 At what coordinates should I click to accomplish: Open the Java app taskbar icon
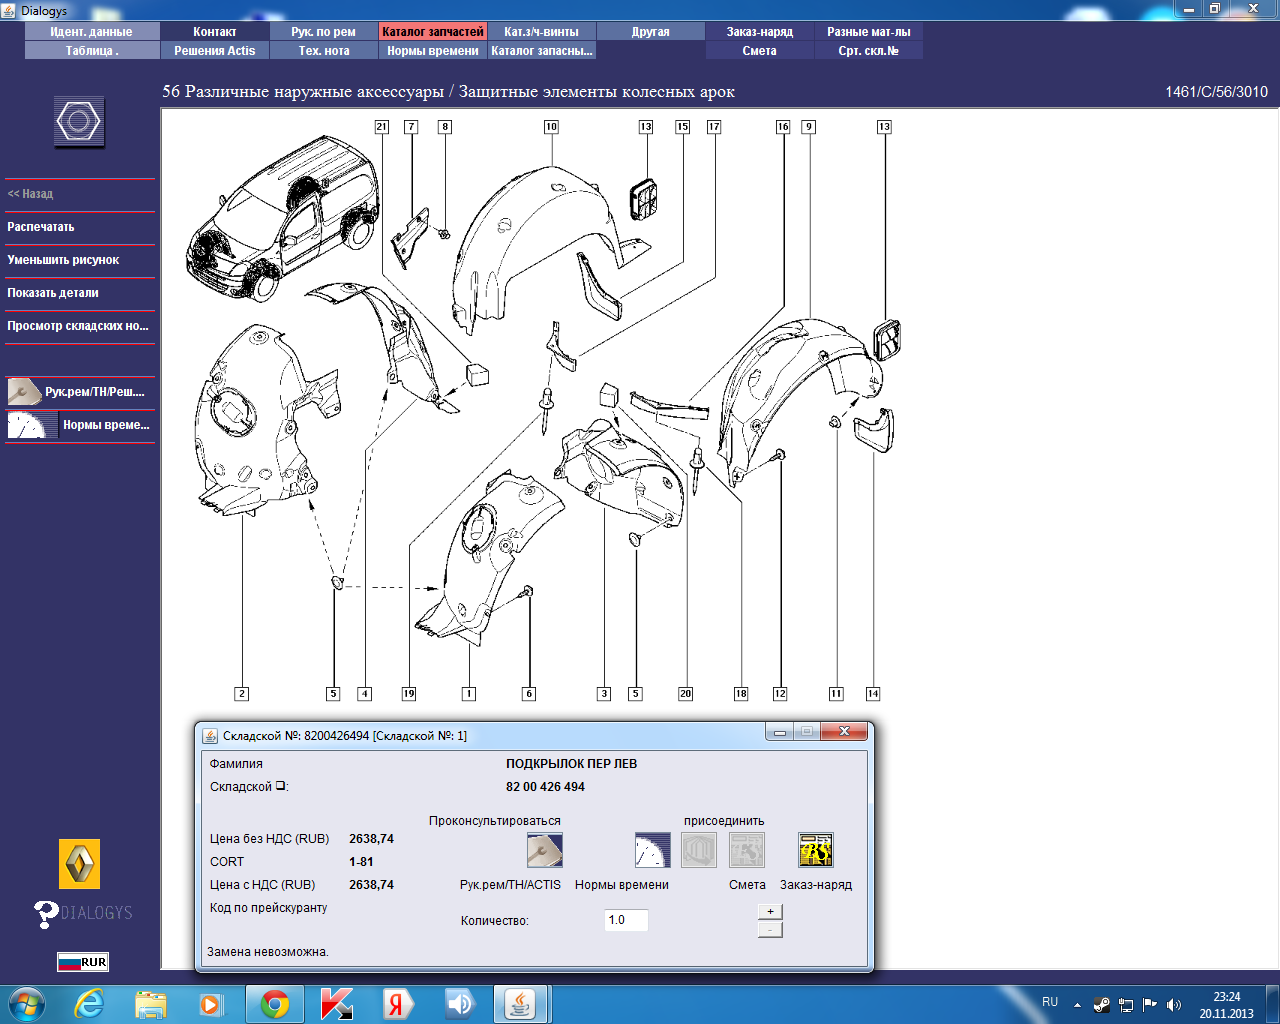tap(520, 1004)
